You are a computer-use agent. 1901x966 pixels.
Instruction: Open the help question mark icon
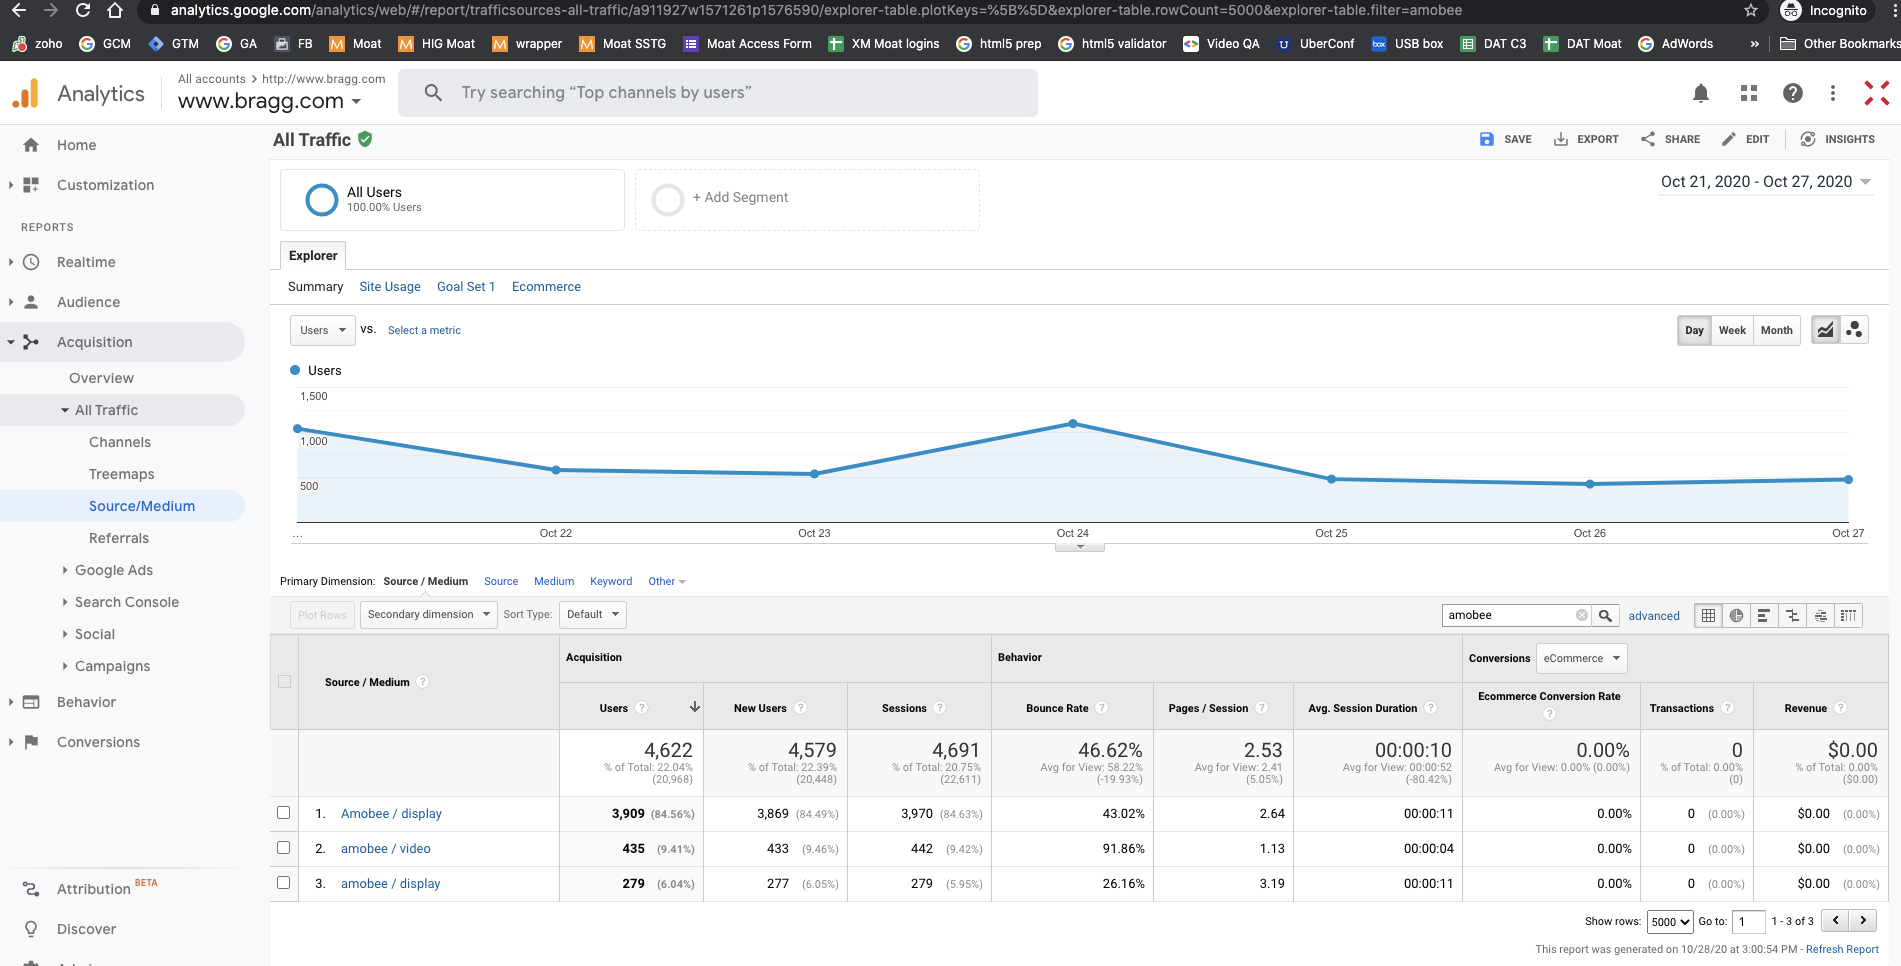click(x=1792, y=93)
